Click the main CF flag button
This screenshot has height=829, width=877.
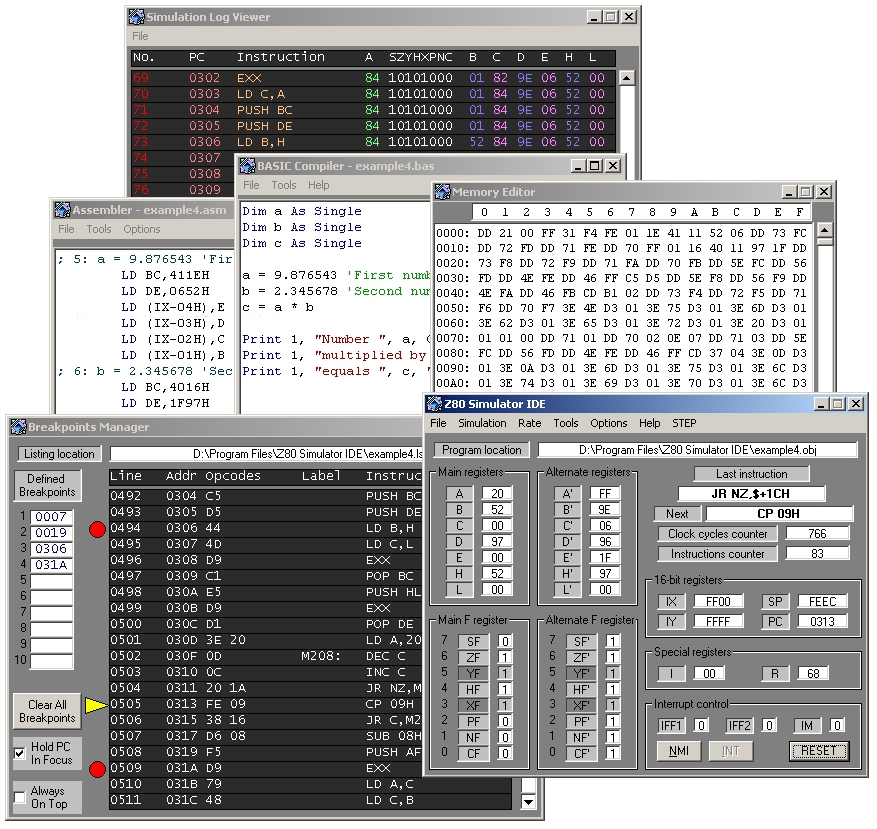pos(473,754)
